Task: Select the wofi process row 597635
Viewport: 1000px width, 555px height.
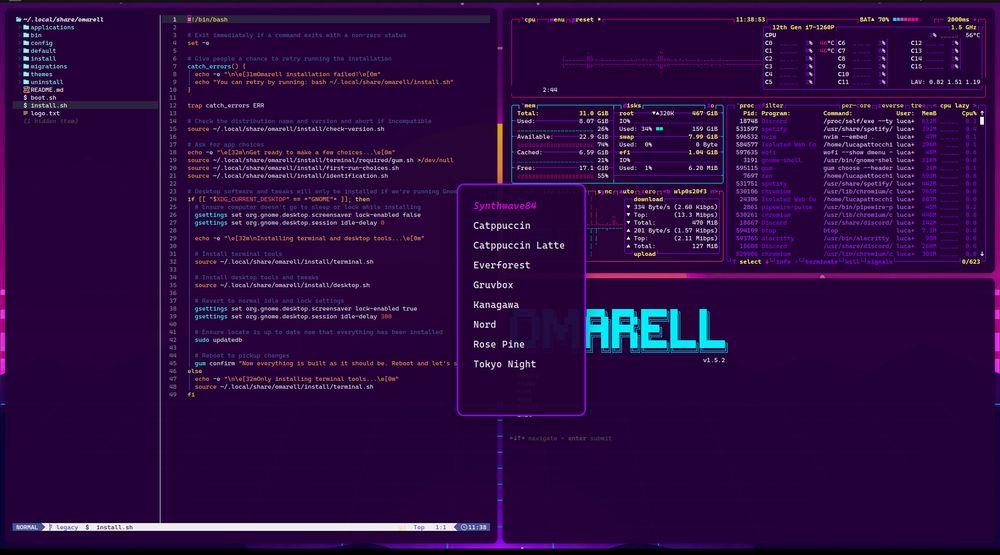Action: (x=858, y=152)
